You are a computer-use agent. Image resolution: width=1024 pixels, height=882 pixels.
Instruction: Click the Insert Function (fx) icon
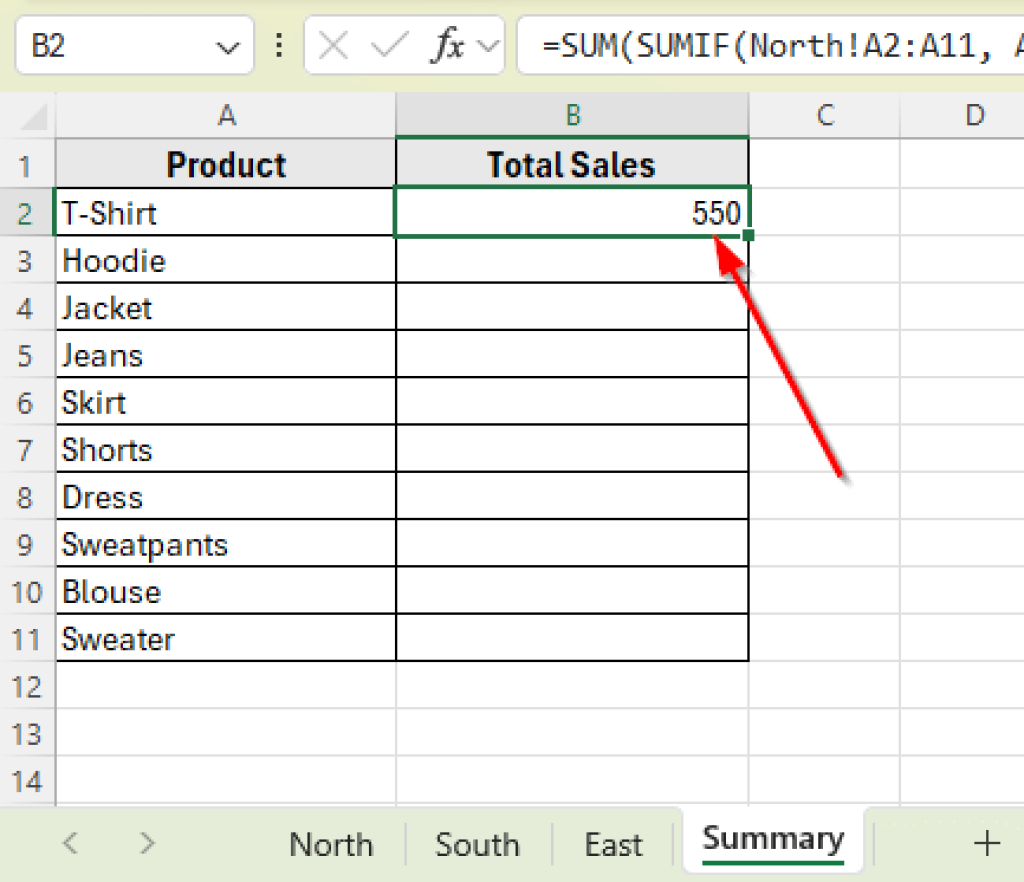(x=449, y=45)
